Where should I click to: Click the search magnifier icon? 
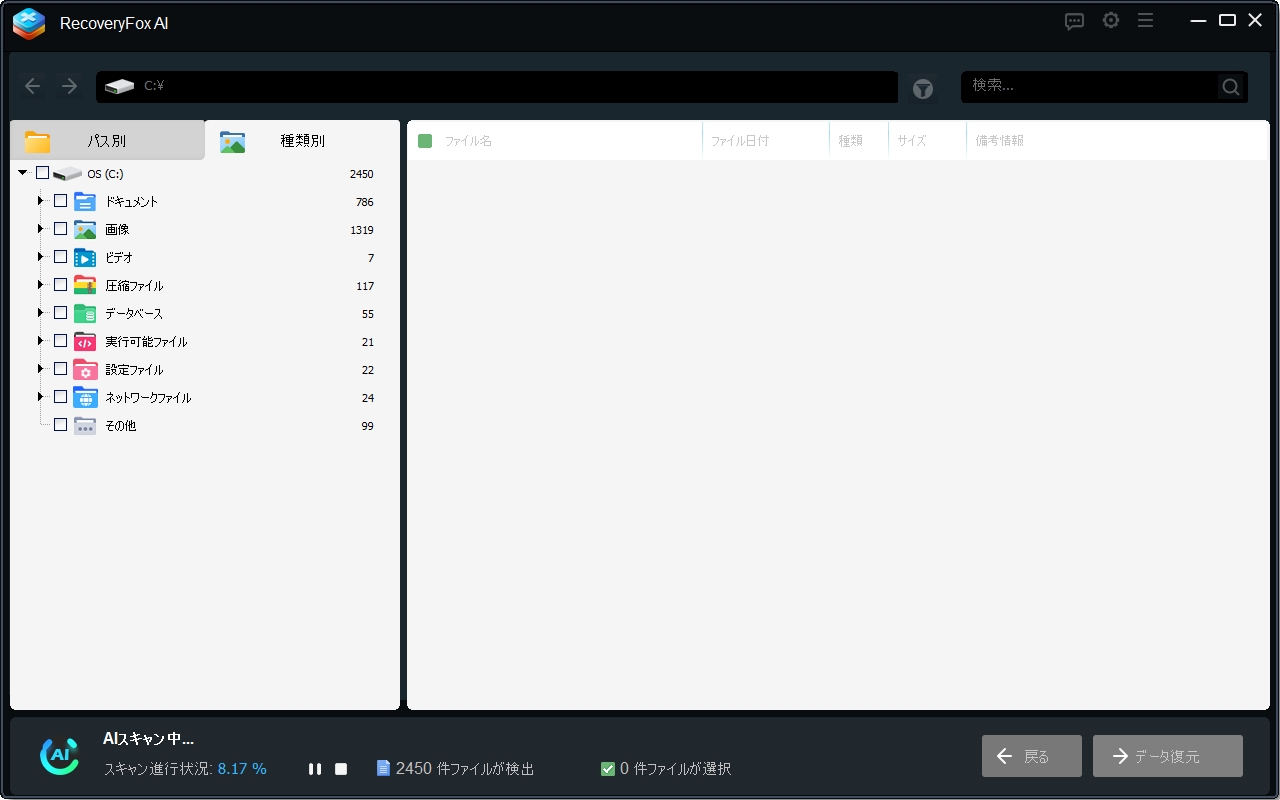(x=1231, y=87)
